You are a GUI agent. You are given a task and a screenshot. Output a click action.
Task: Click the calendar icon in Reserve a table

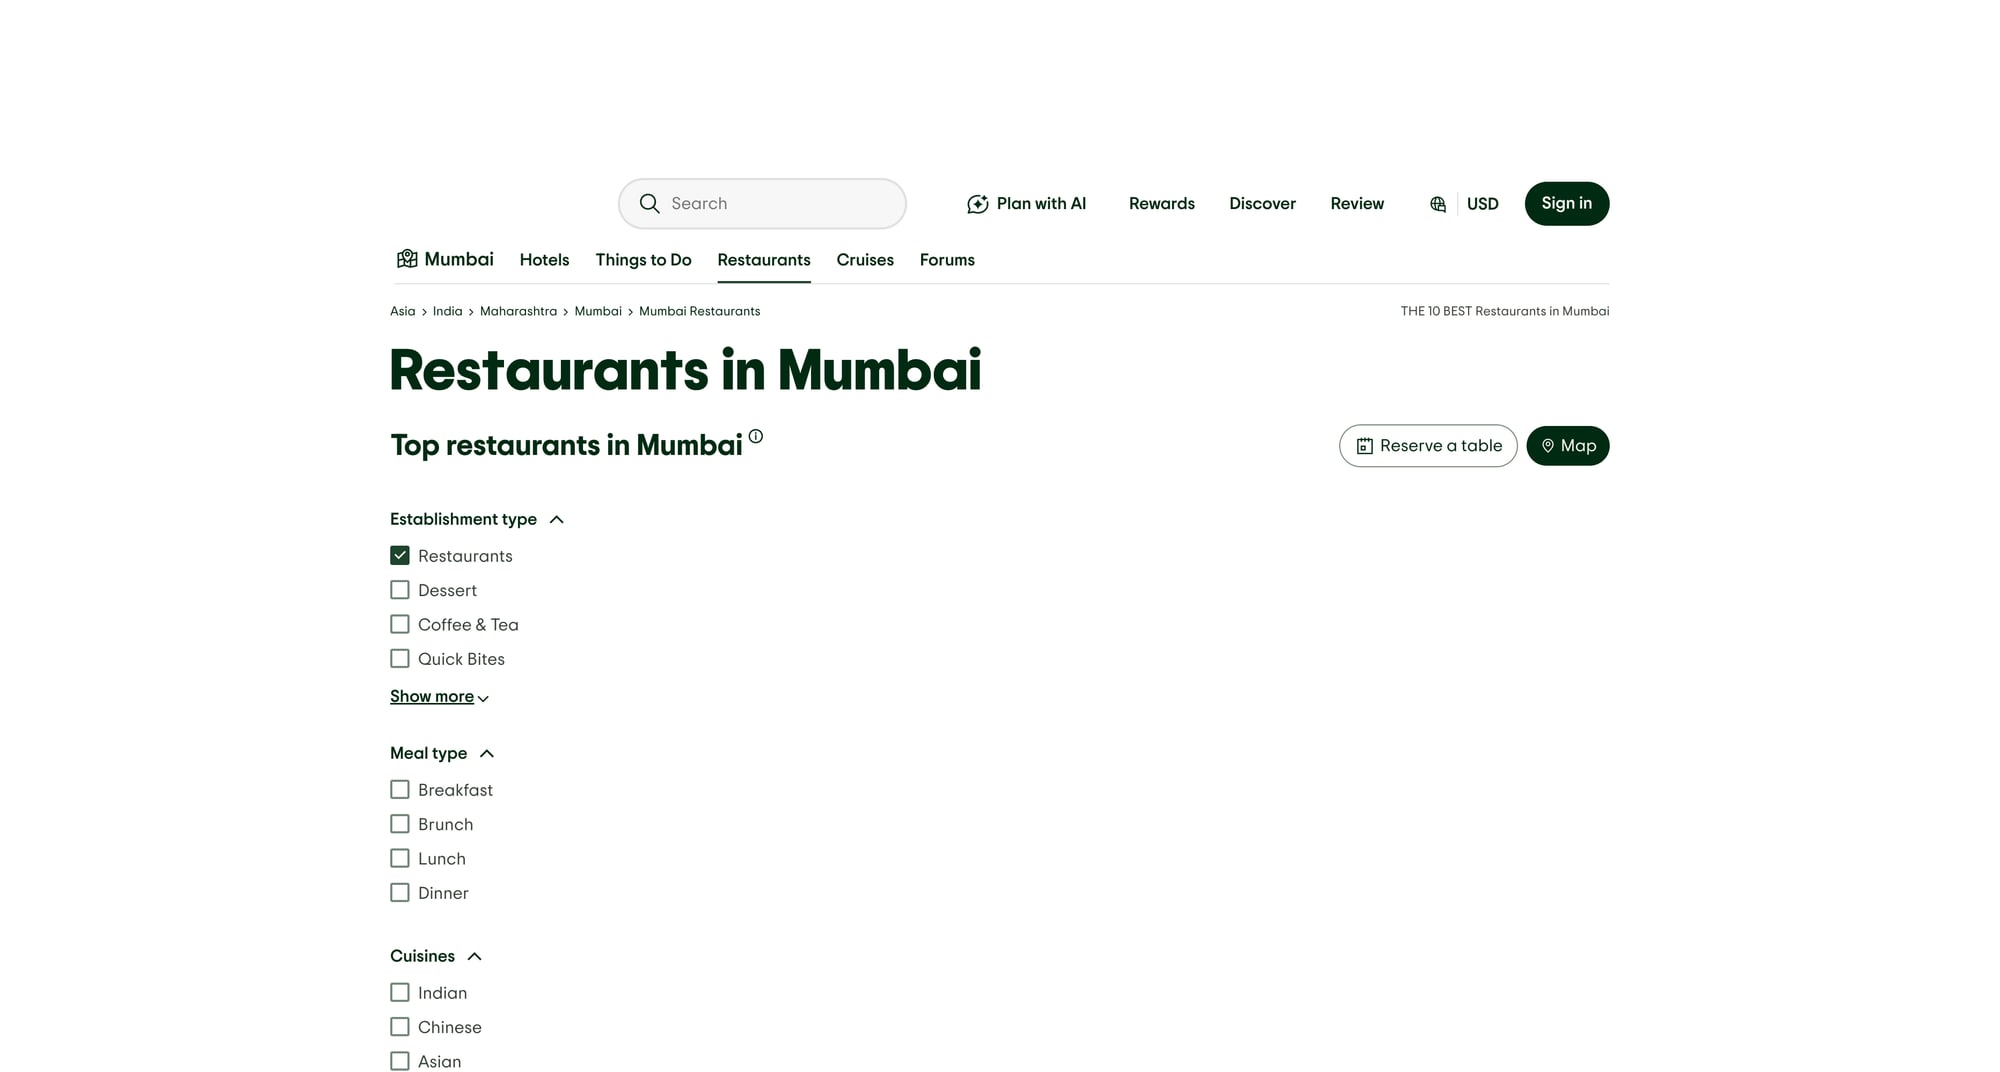(x=1365, y=446)
